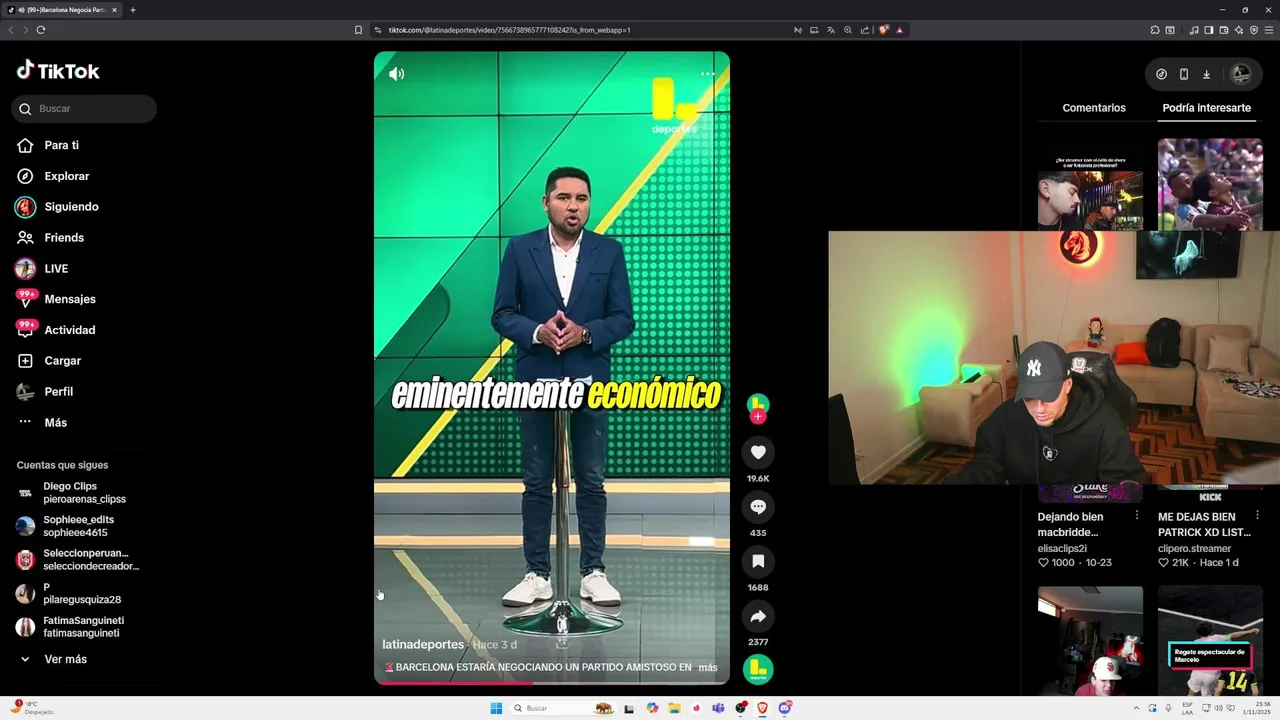Open the Seleccionperuan... account
Screen dimensions: 1280x720
[x=77, y=560]
